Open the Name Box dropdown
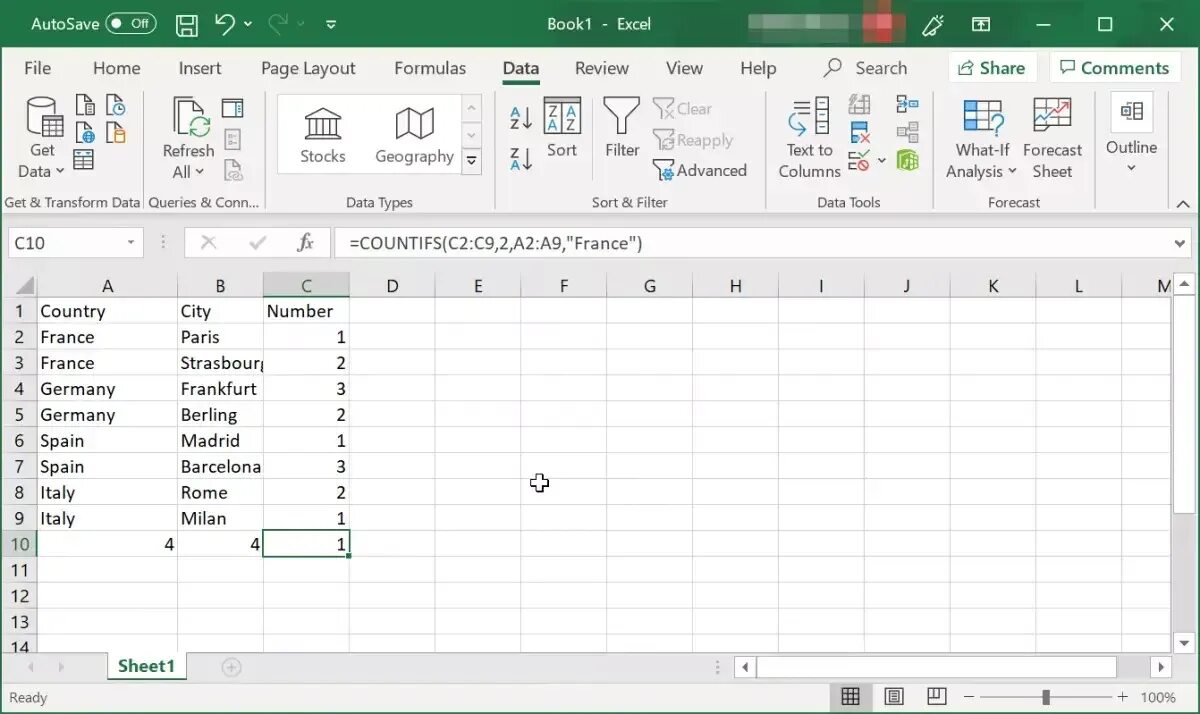Image resolution: width=1200 pixels, height=714 pixels. coord(131,243)
